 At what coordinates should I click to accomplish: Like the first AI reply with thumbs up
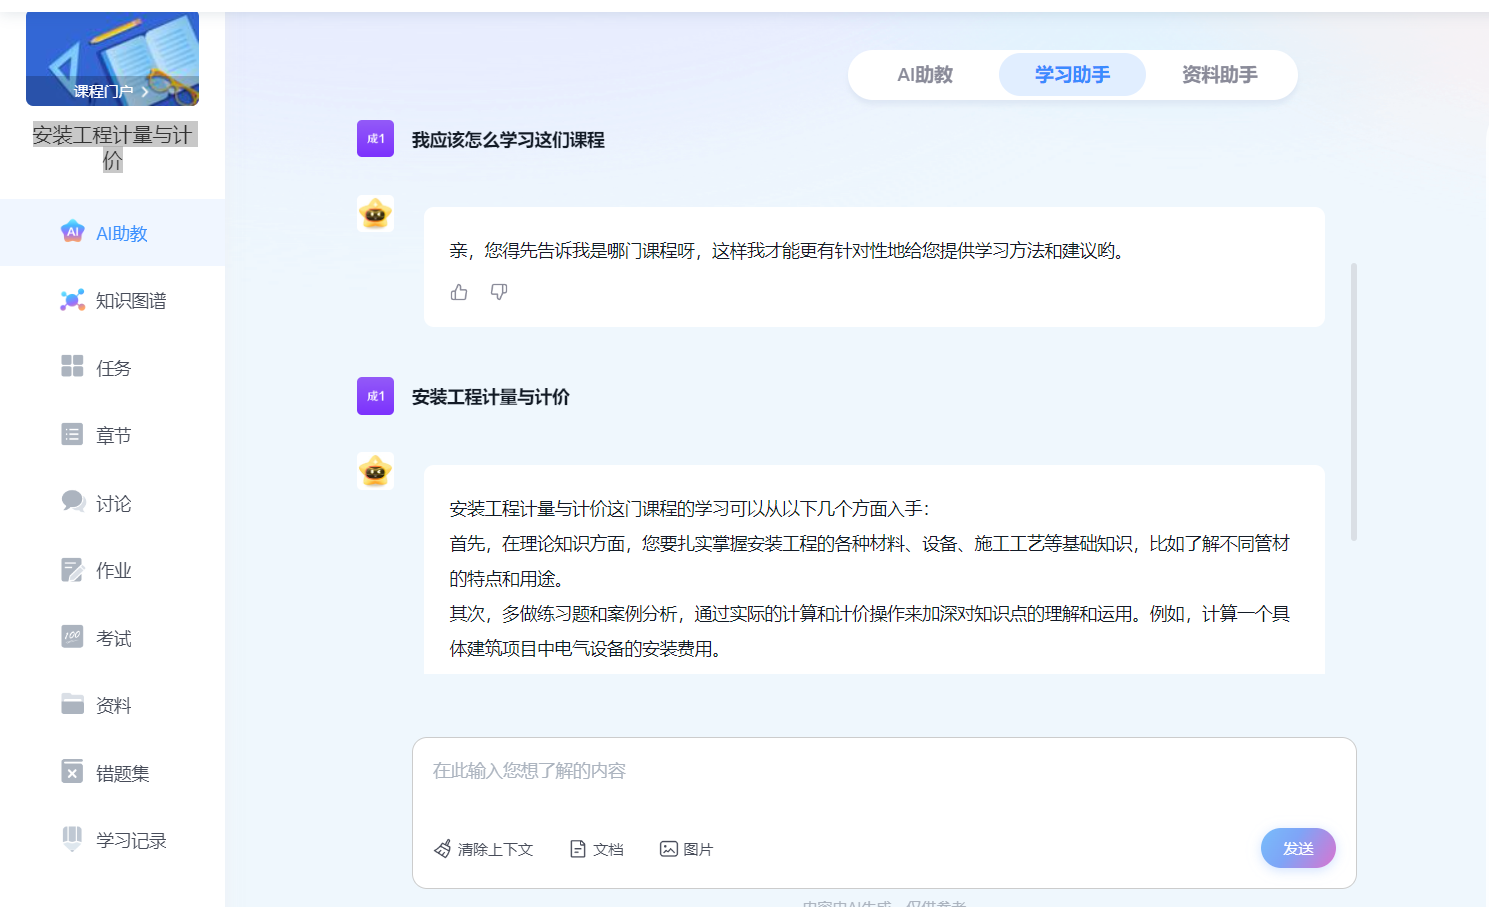click(459, 292)
